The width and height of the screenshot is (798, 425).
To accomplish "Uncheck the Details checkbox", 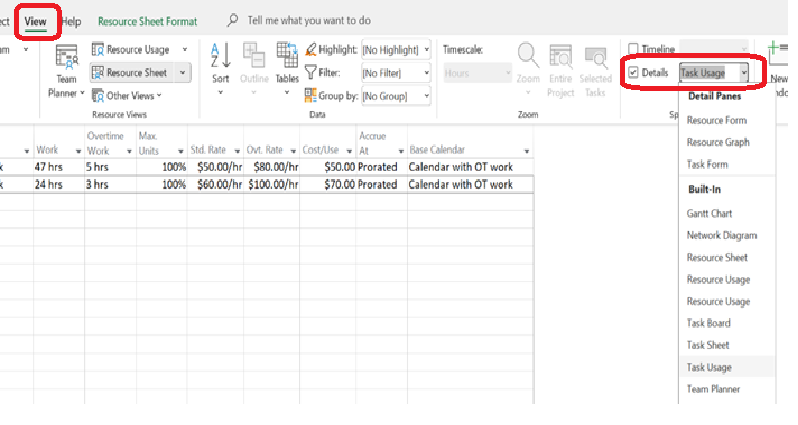I will pos(633,72).
